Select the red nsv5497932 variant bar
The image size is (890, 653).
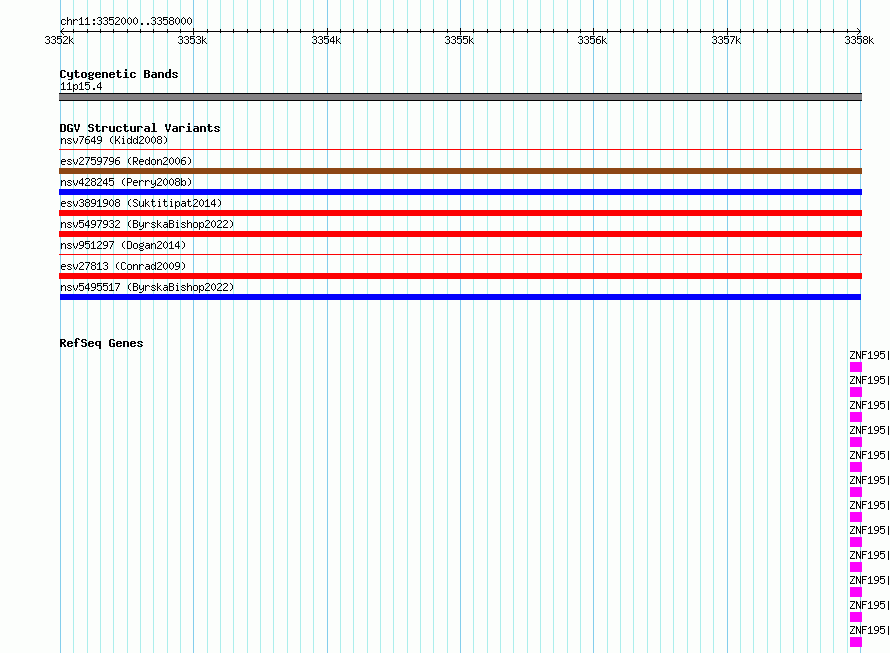tap(460, 234)
